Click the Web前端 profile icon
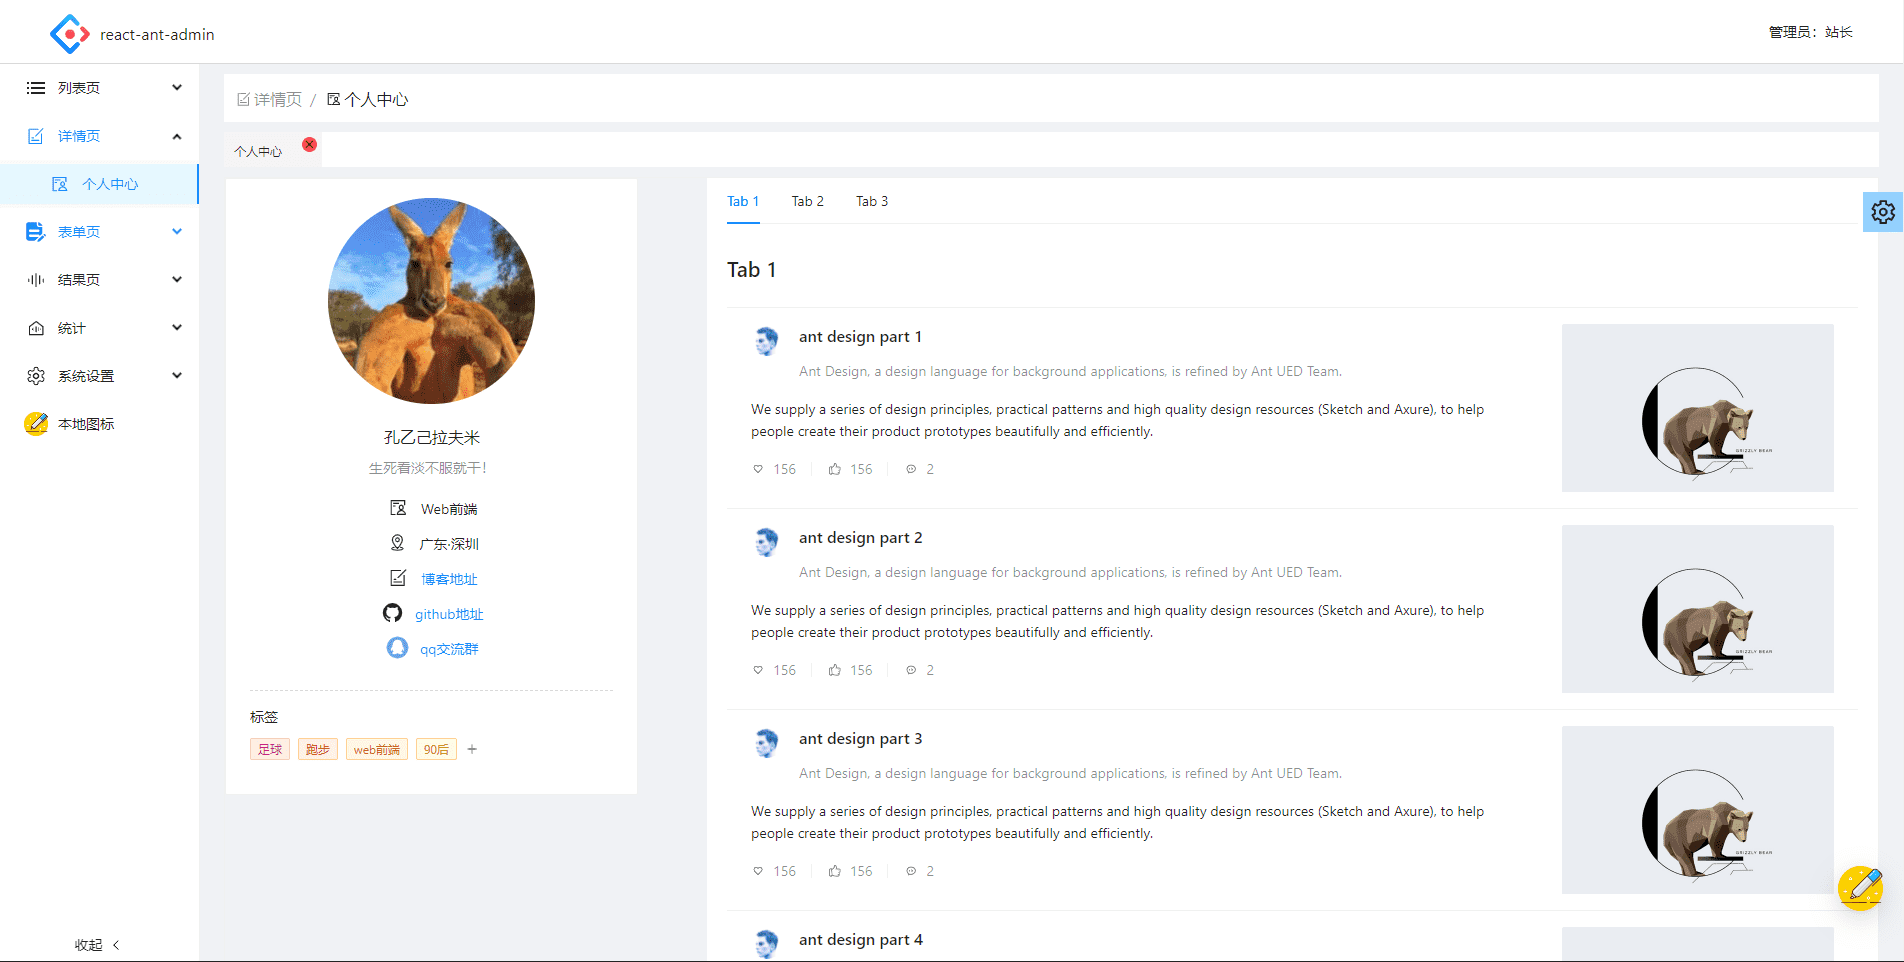 coord(398,508)
